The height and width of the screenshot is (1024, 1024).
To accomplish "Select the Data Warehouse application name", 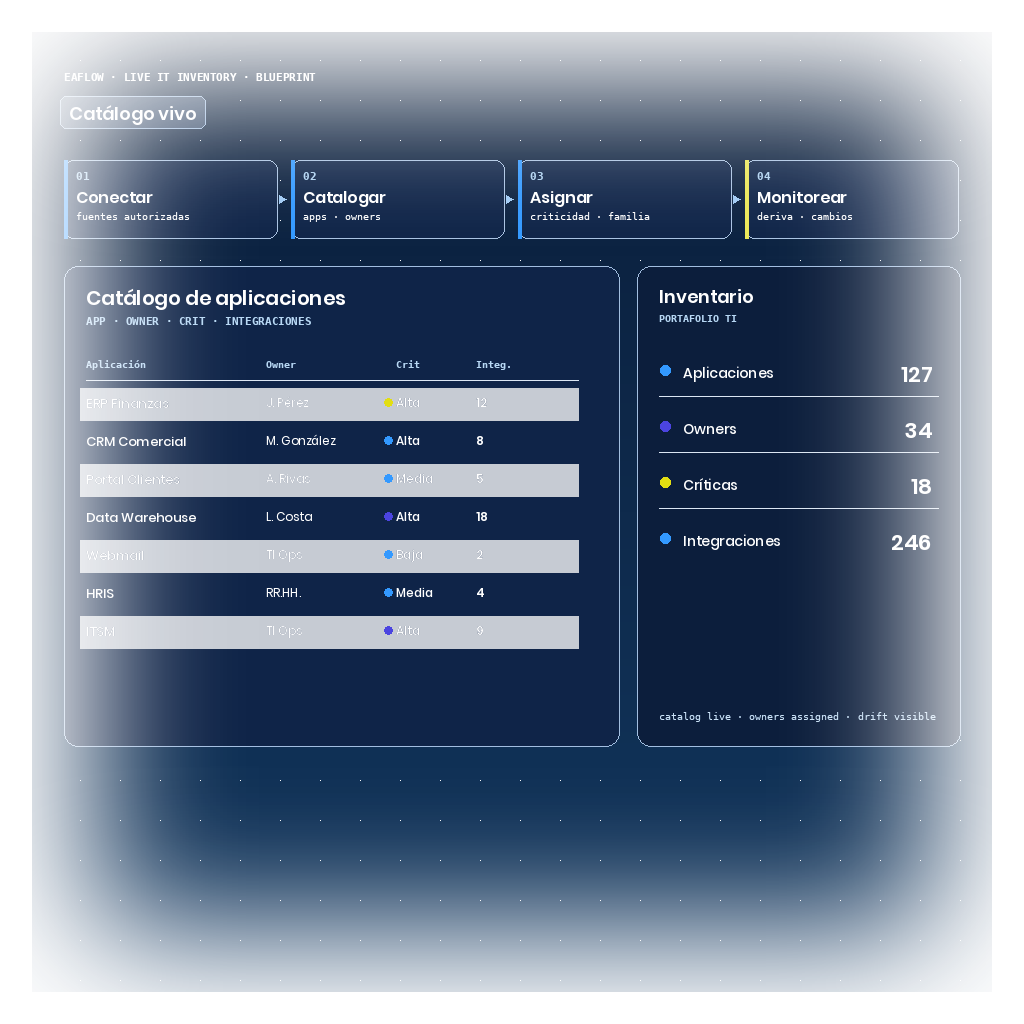I will [141, 517].
